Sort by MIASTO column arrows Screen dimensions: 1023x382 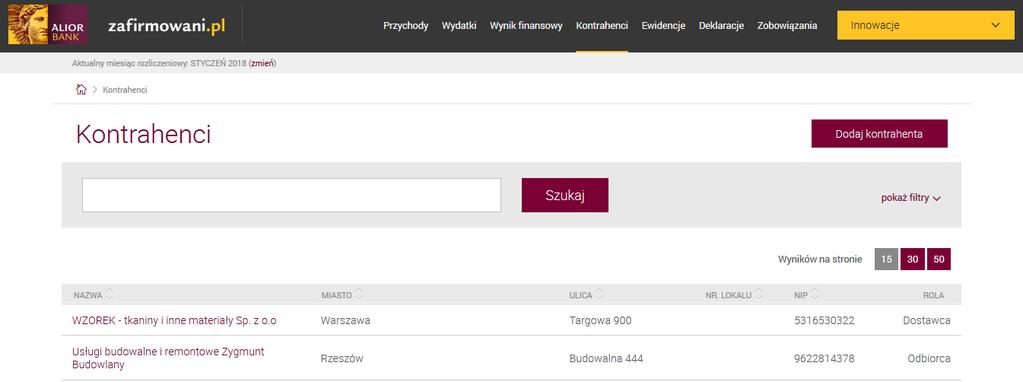click(x=359, y=295)
